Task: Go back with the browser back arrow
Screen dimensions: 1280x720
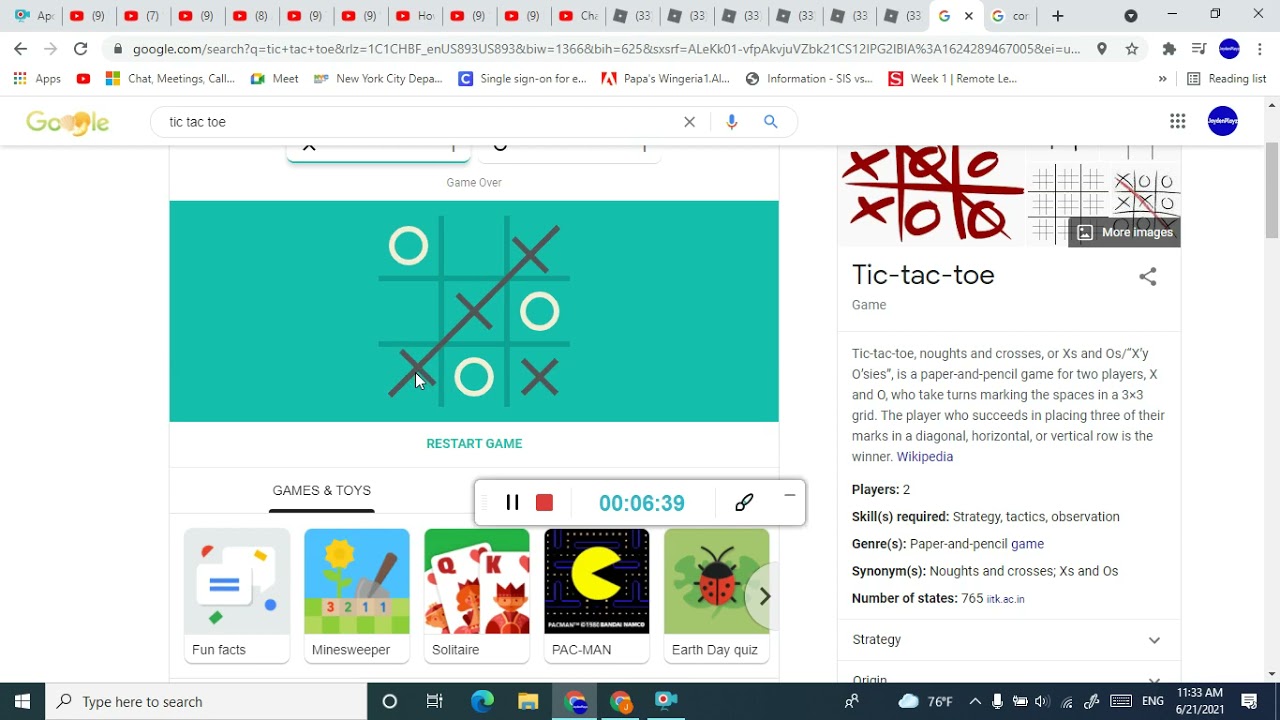Action: pyautogui.click(x=21, y=49)
